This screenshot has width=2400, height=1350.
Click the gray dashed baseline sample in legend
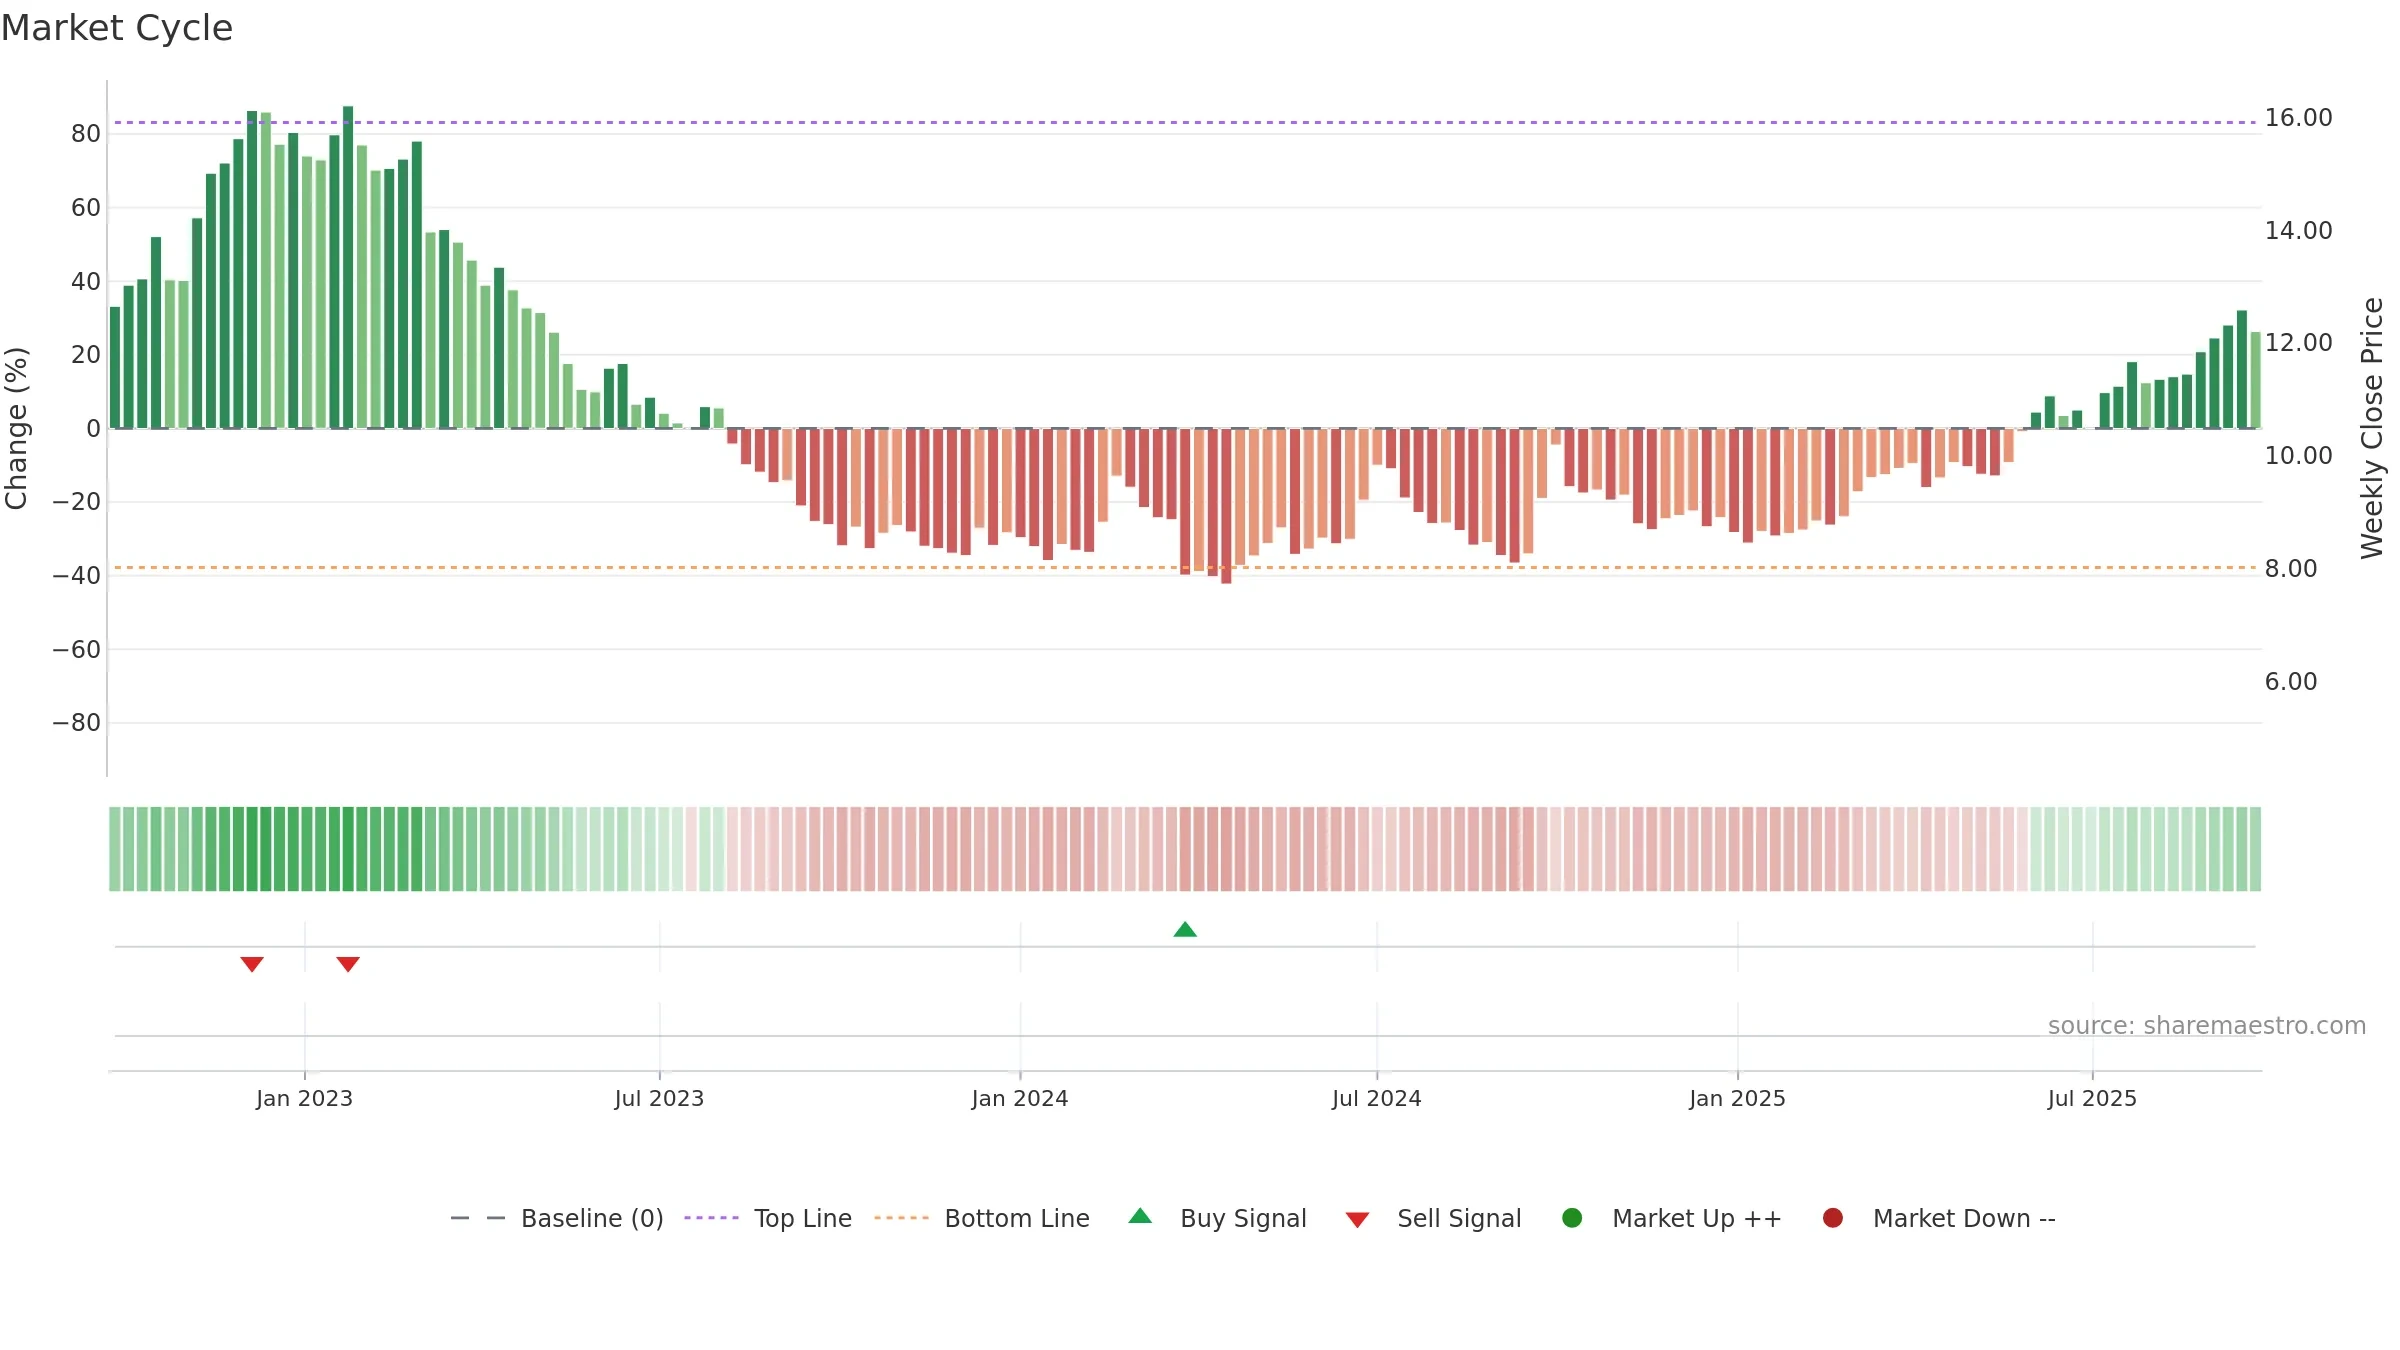478,1218
